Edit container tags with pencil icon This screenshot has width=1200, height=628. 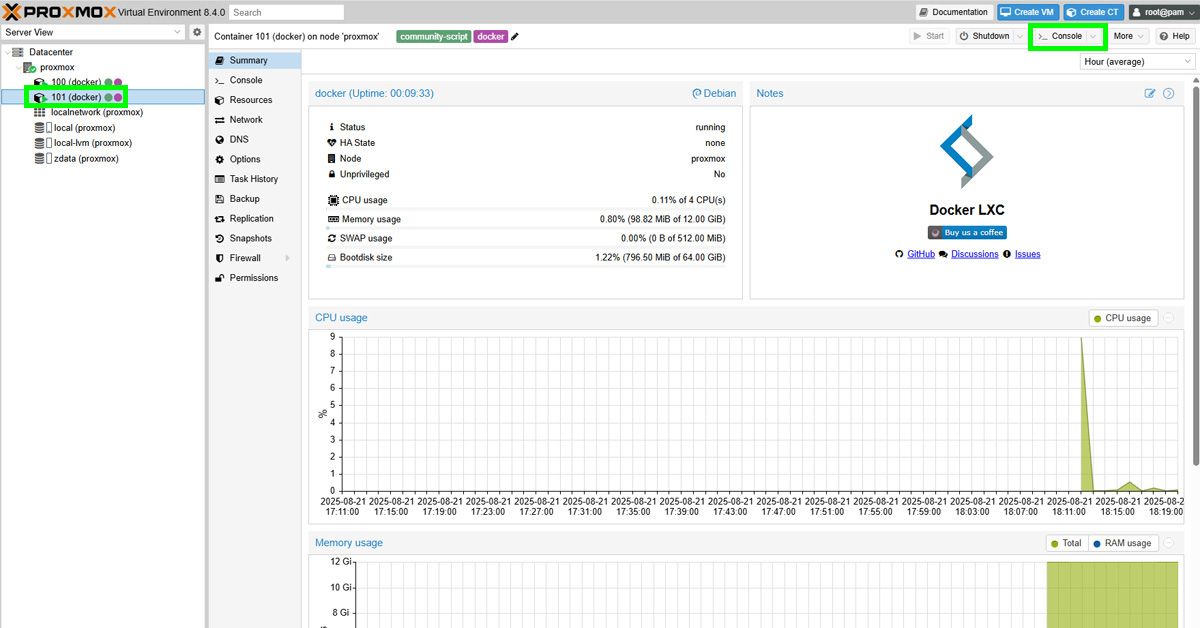tap(515, 37)
